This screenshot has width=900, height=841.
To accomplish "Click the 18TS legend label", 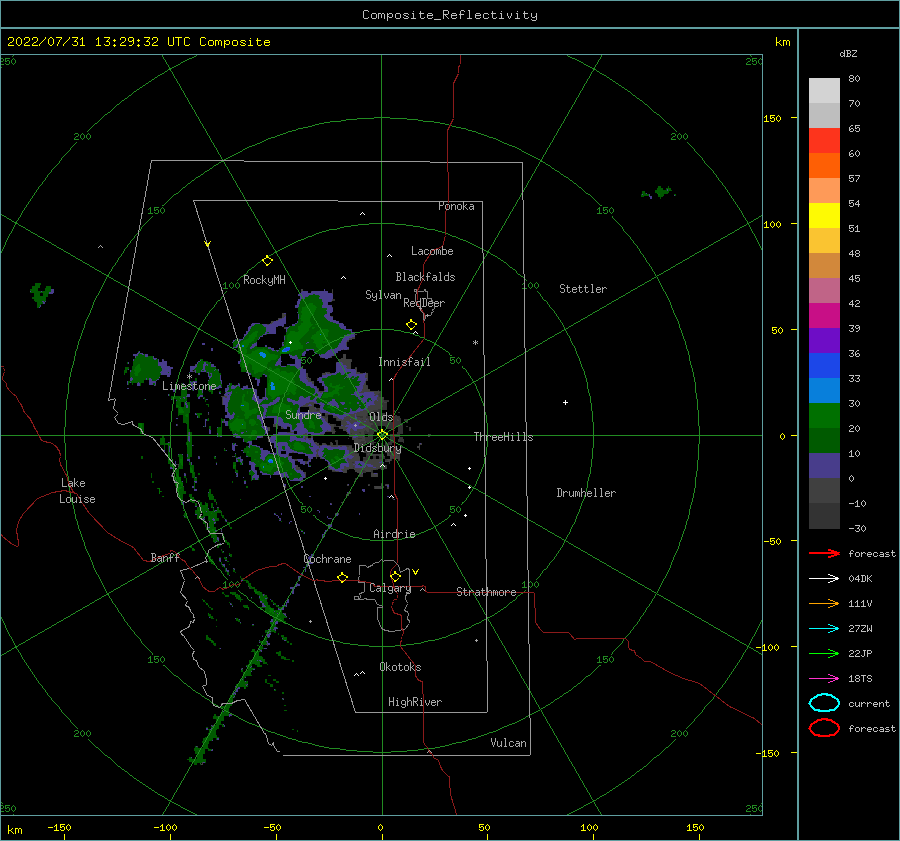I will [x=860, y=679].
